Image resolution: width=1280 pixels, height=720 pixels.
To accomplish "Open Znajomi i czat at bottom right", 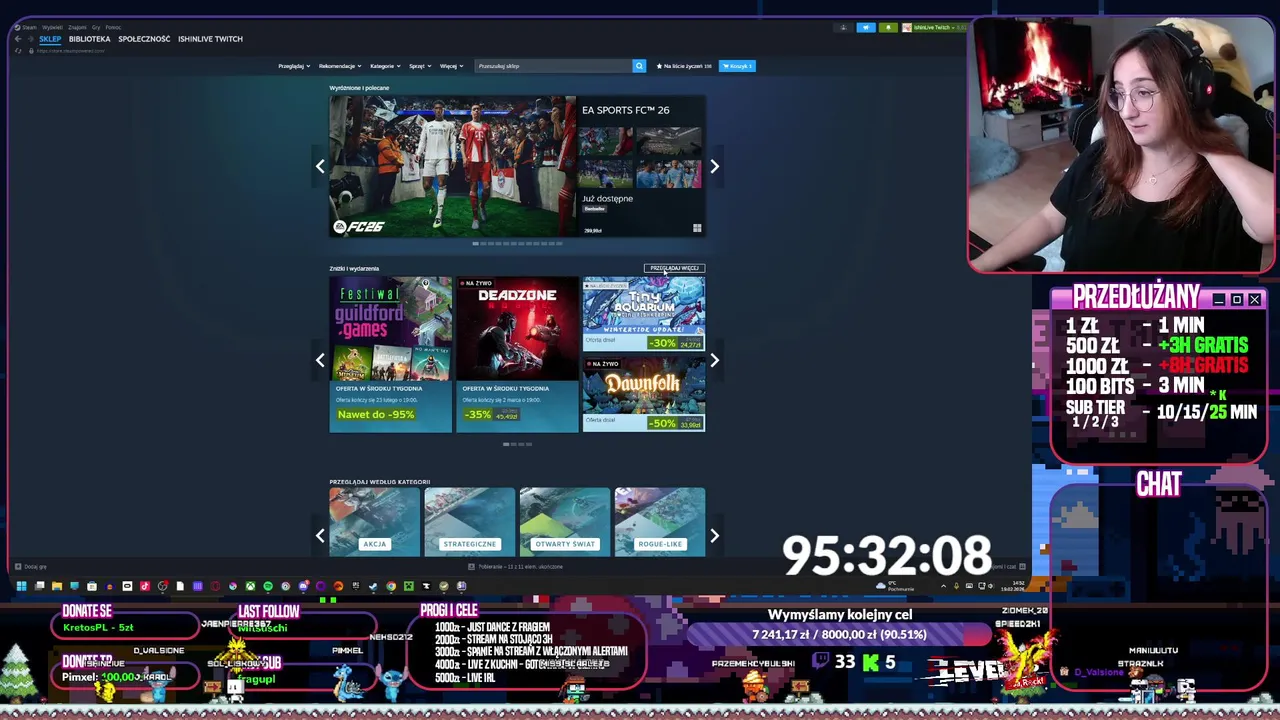I will coord(1008,567).
